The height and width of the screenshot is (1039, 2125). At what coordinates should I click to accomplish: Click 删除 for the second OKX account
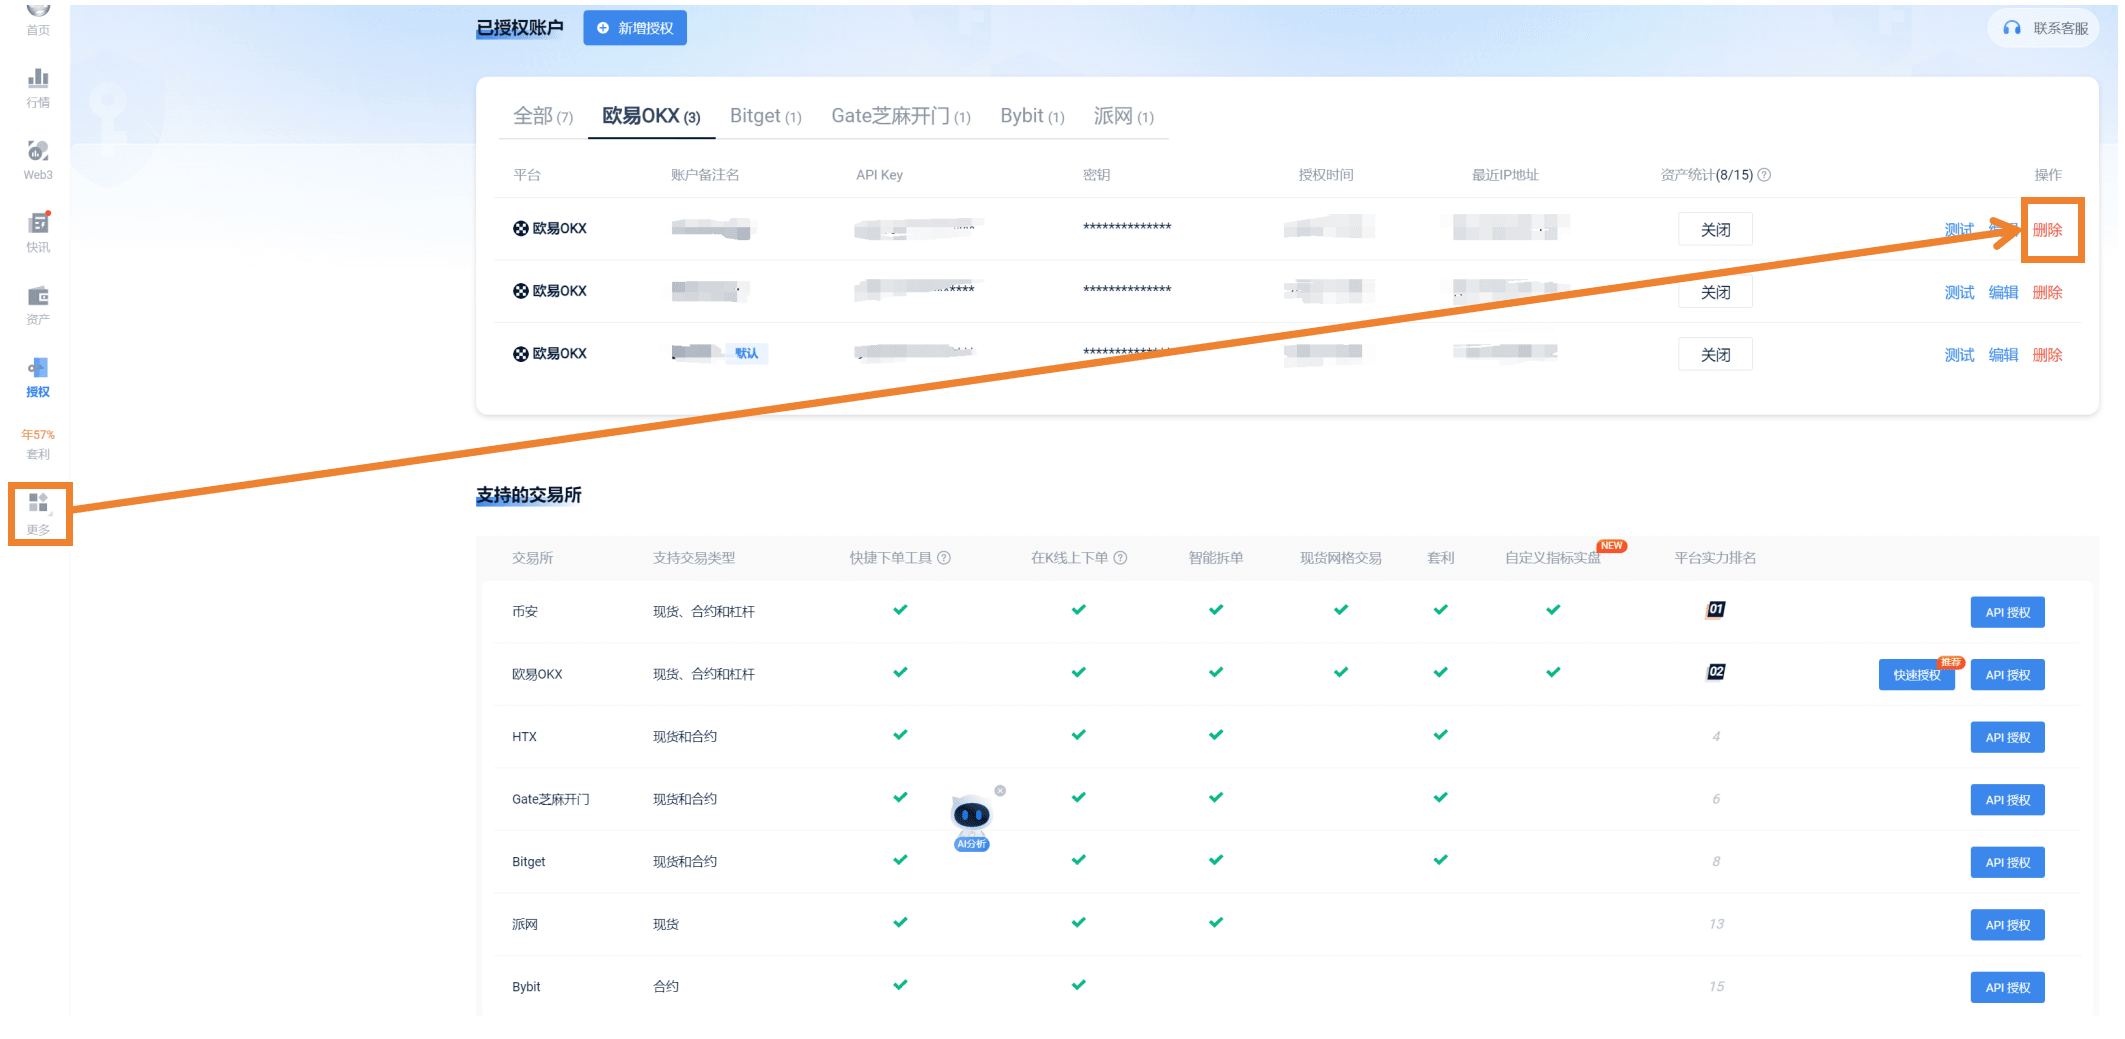pos(2047,292)
